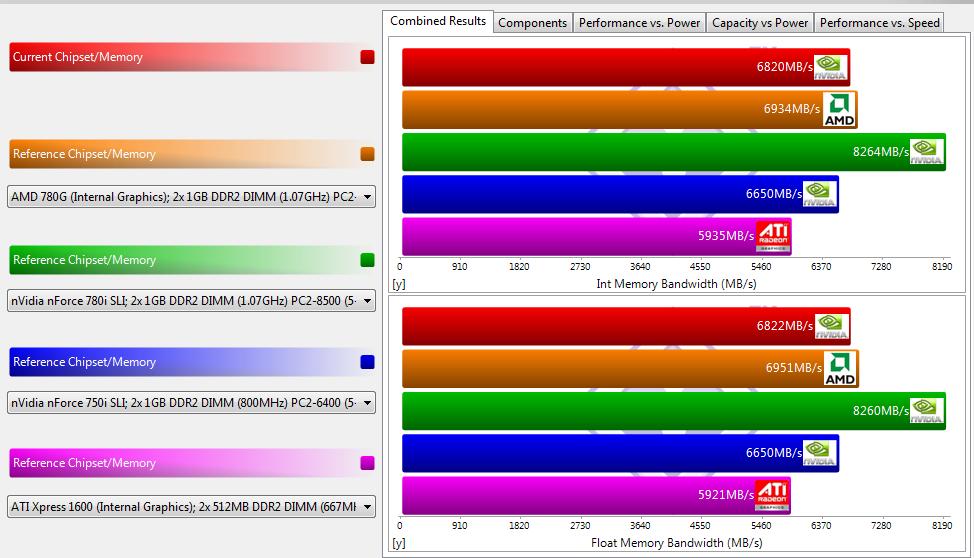Click the Int Memory Bandwidth (MB/s) axis title
974x558 pixels.
[676, 284]
